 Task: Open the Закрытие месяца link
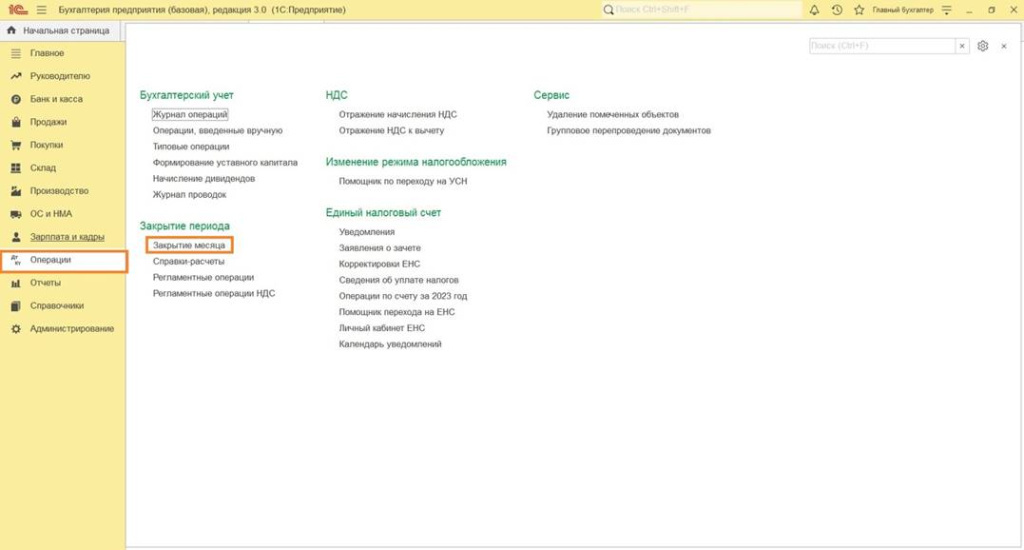coord(188,245)
